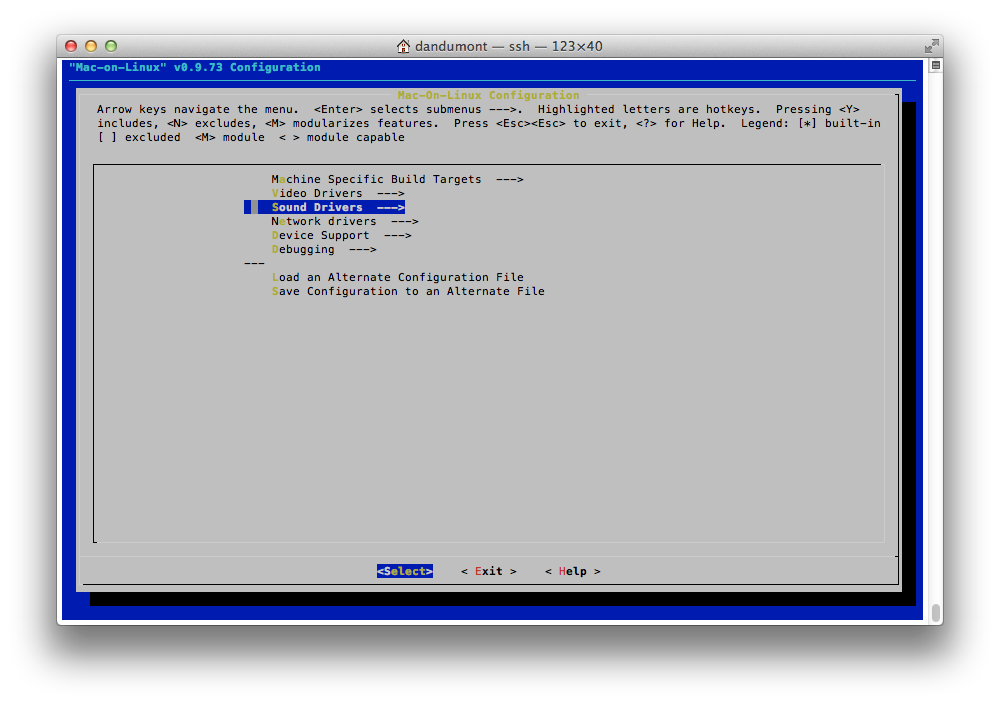The height and width of the screenshot is (704, 1000).
Task: Close the terminal window with red button
Action: pyautogui.click(x=71, y=46)
